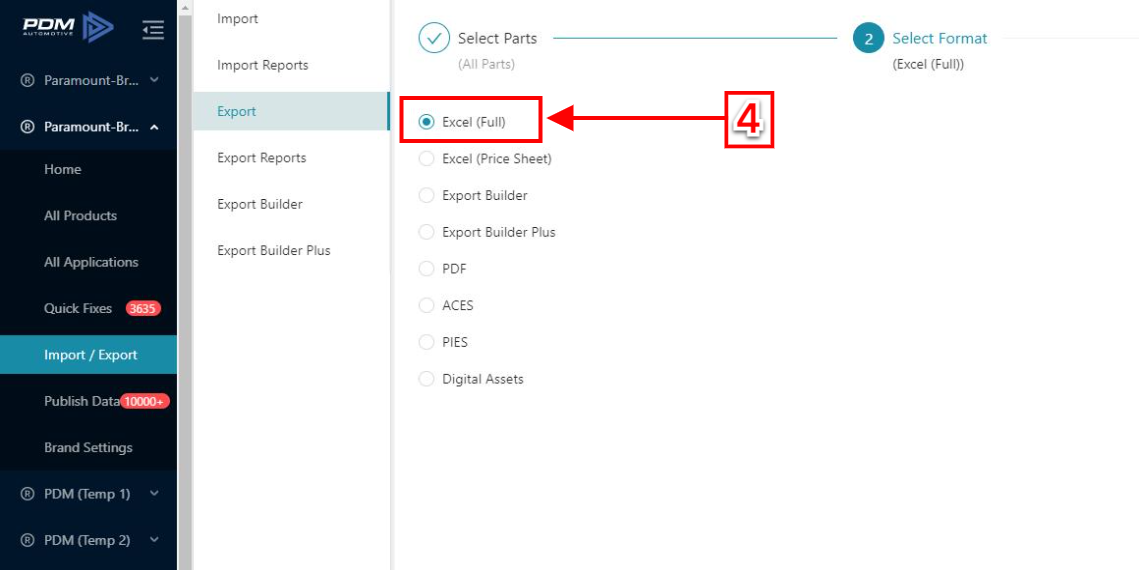The image size is (1139, 570).
Task: Click the PDM Automotive logo
Action: point(68,28)
